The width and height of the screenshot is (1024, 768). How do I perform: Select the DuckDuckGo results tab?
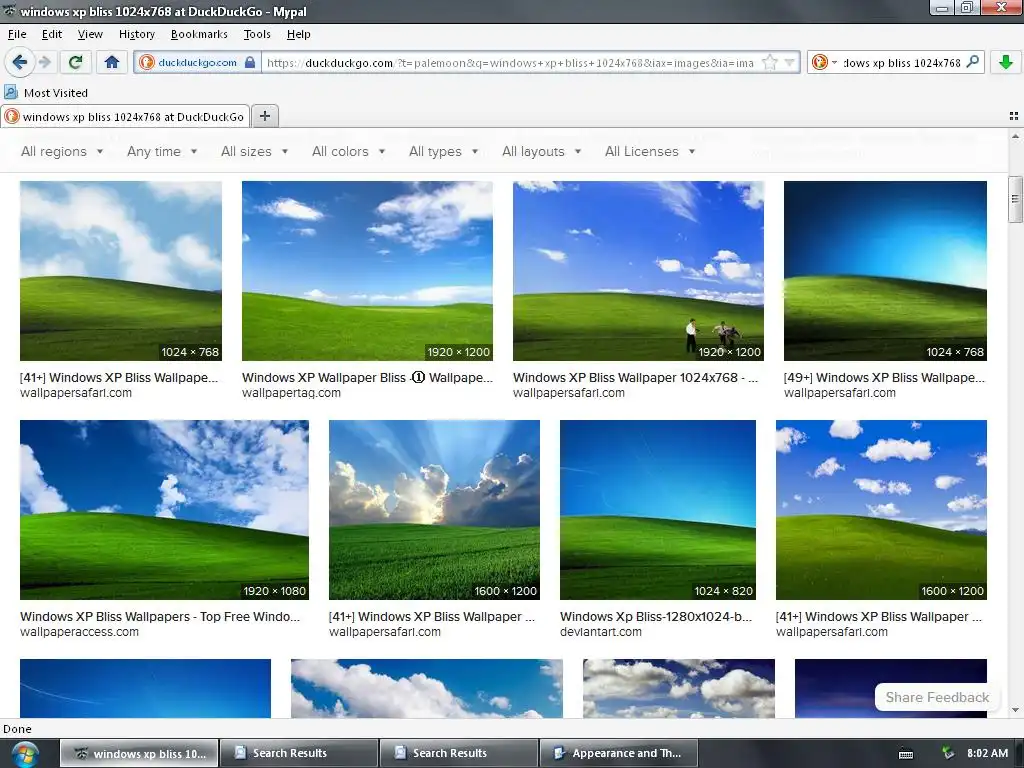click(125, 116)
